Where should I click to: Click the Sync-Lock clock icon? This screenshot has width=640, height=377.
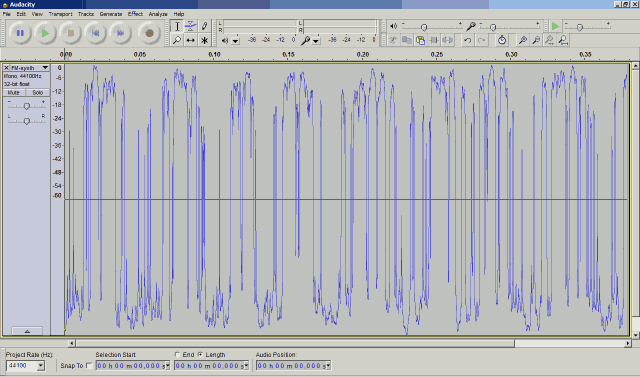(502, 40)
